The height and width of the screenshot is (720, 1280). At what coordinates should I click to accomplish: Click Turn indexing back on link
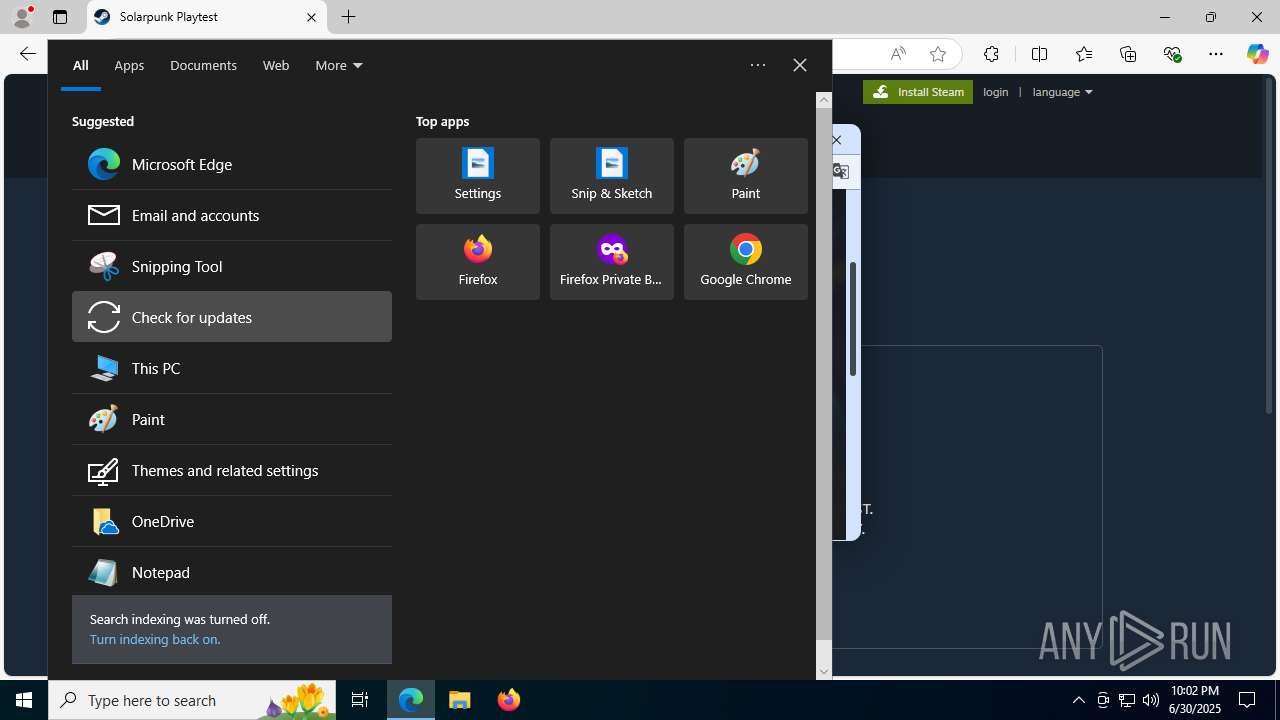tap(155, 639)
